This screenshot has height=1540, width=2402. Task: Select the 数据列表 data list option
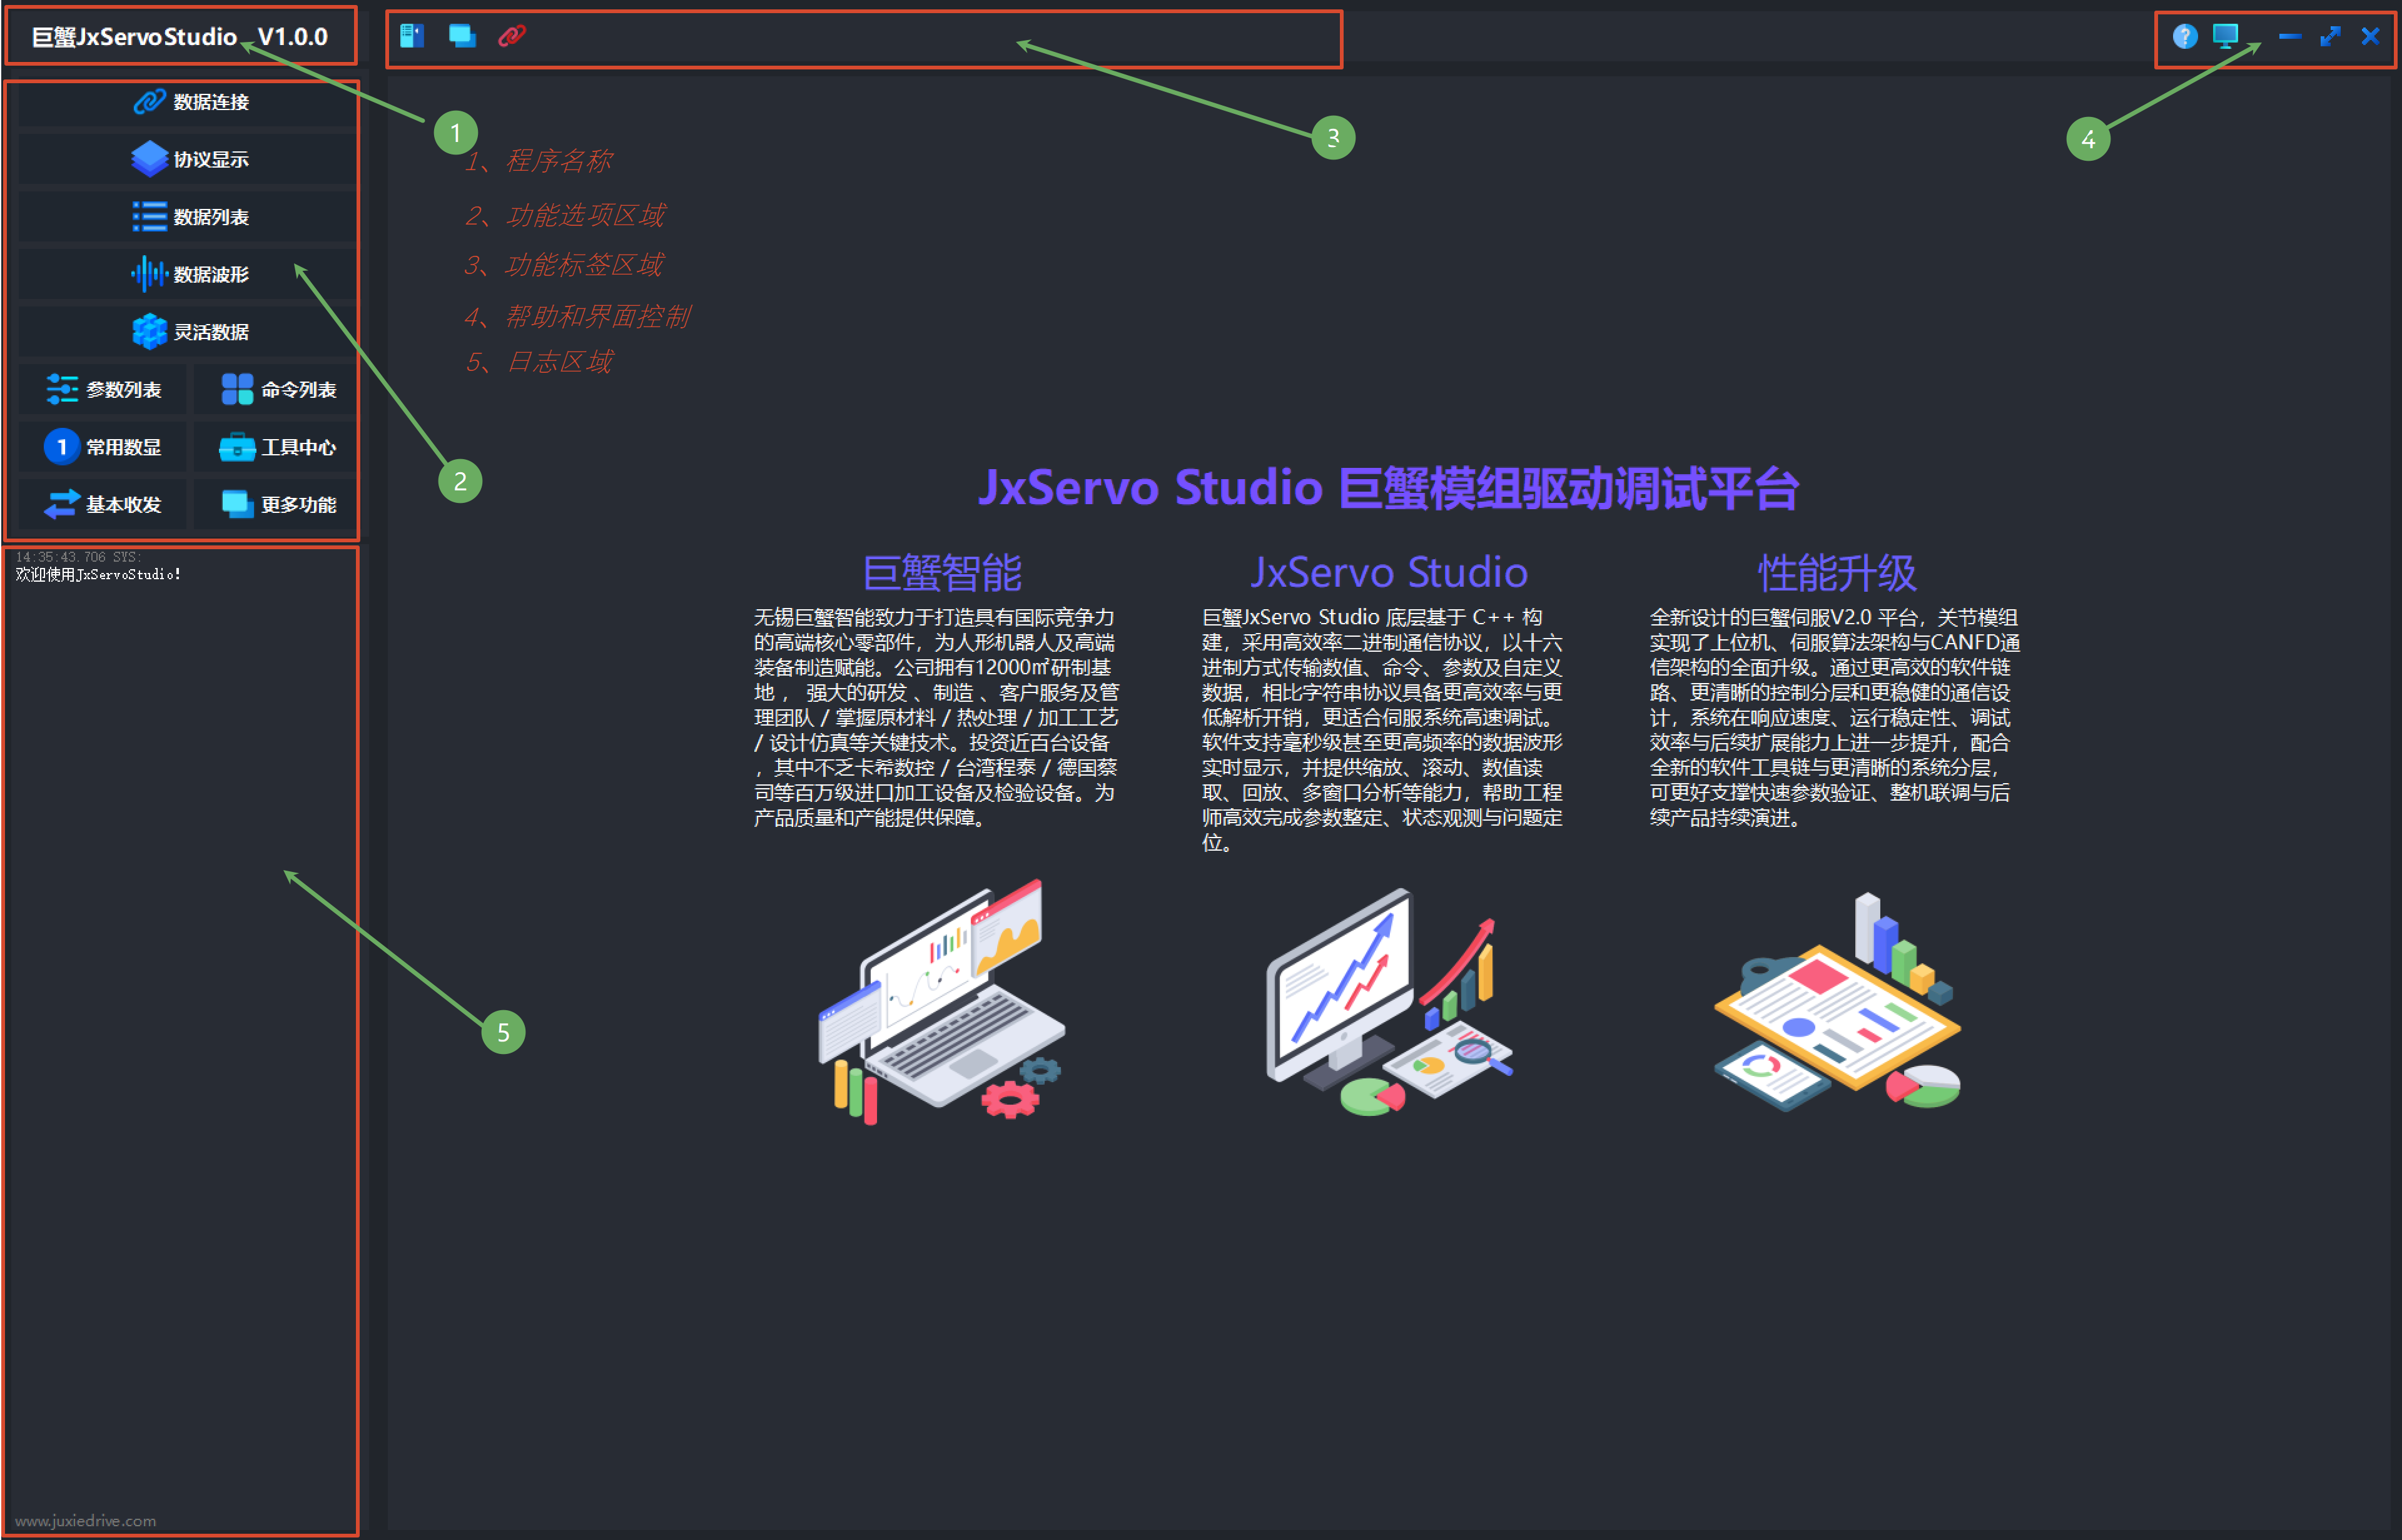[187, 217]
